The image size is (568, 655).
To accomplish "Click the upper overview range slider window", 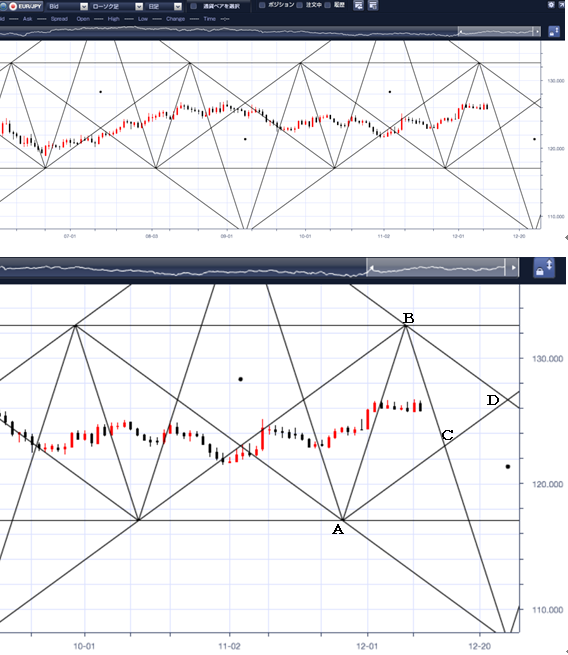I will [495, 32].
